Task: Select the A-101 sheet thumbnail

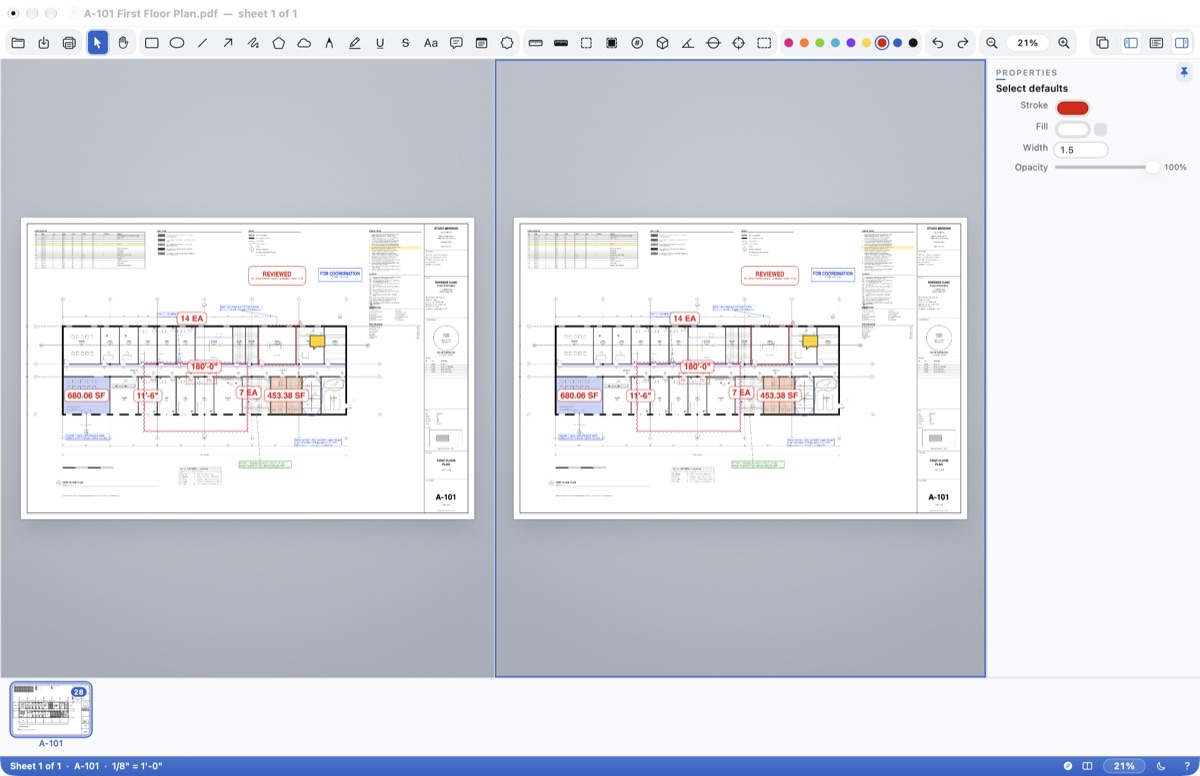Action: point(51,709)
